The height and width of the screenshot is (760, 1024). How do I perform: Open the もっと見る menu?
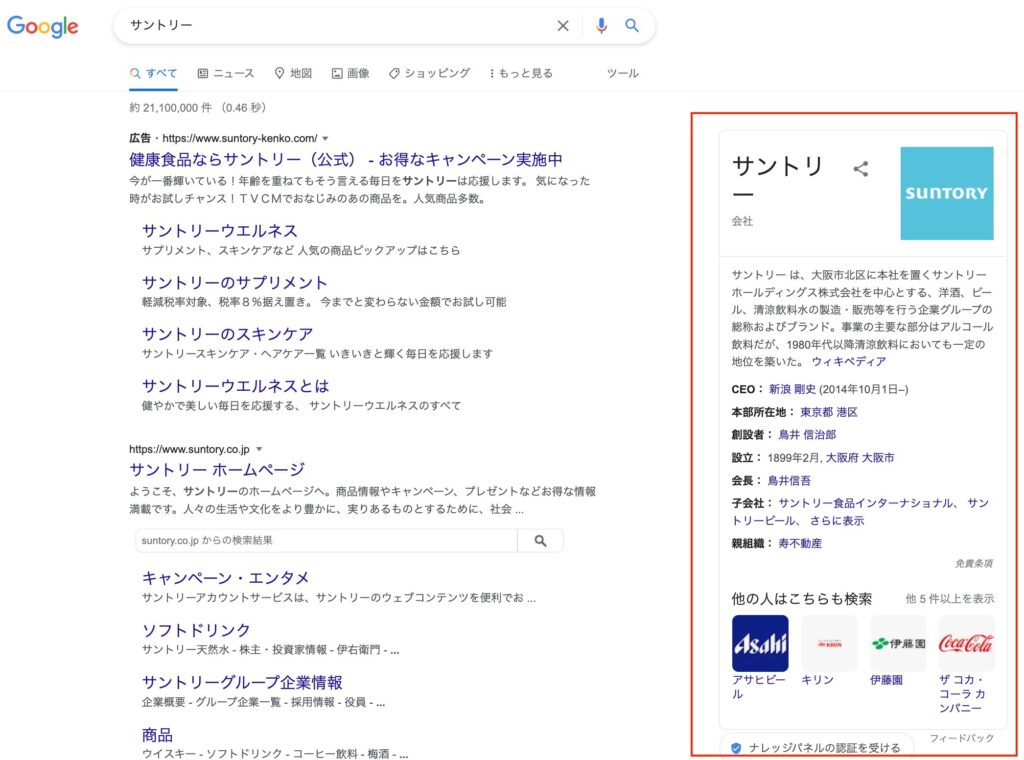(x=520, y=73)
